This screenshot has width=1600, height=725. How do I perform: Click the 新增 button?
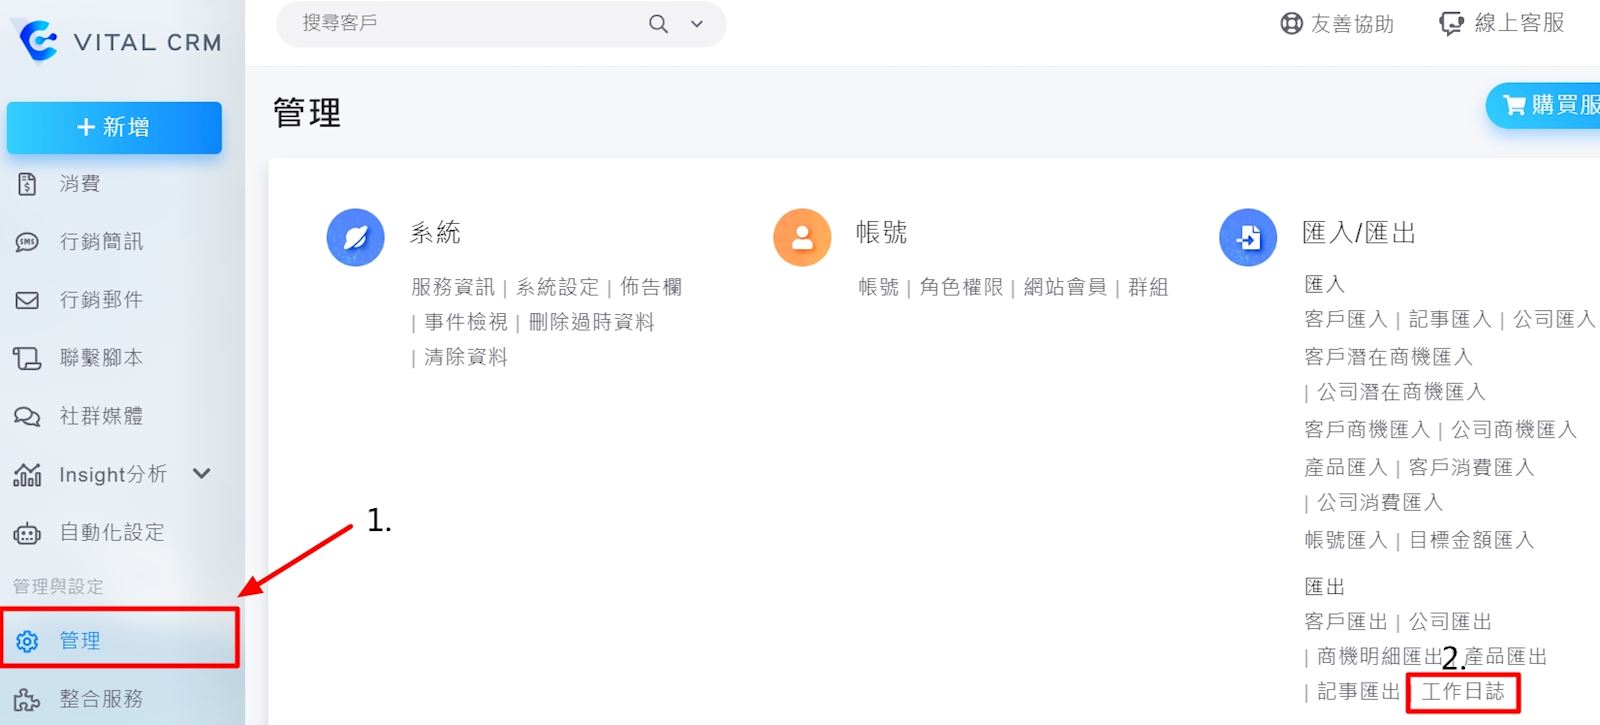(114, 127)
